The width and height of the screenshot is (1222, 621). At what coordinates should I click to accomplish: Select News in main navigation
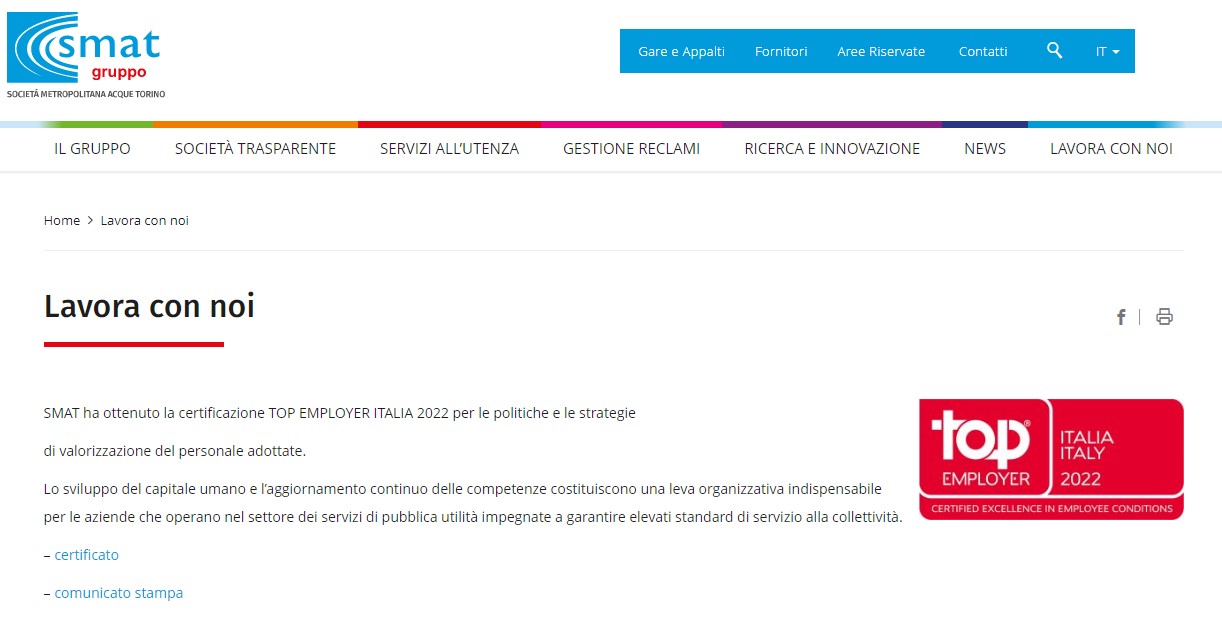click(x=985, y=149)
